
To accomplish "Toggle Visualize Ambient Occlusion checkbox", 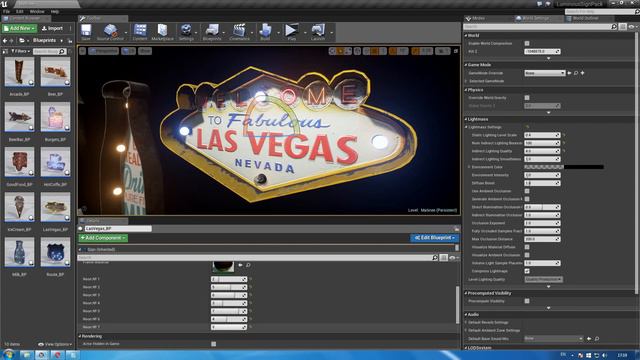I will 527,255.
